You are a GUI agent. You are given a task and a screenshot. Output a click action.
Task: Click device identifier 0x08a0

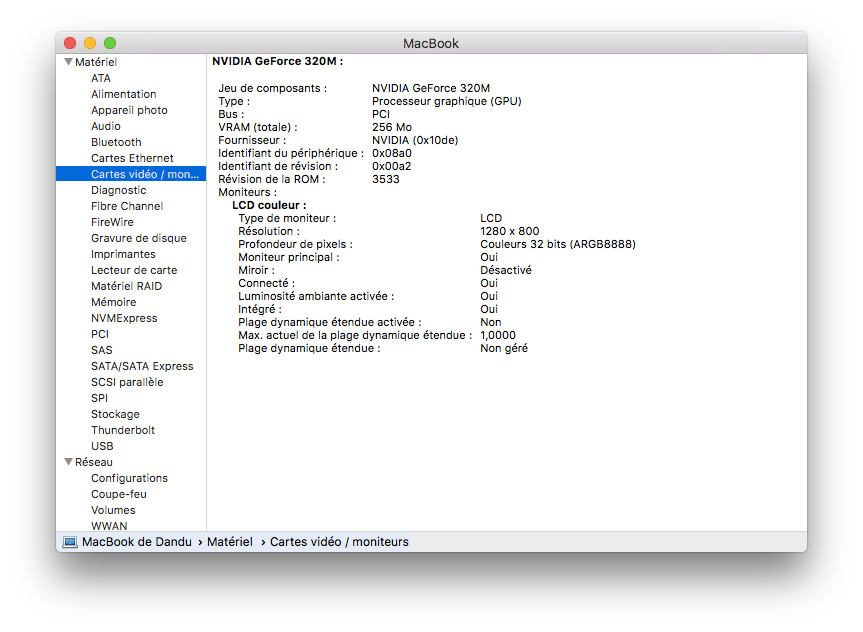tap(392, 153)
